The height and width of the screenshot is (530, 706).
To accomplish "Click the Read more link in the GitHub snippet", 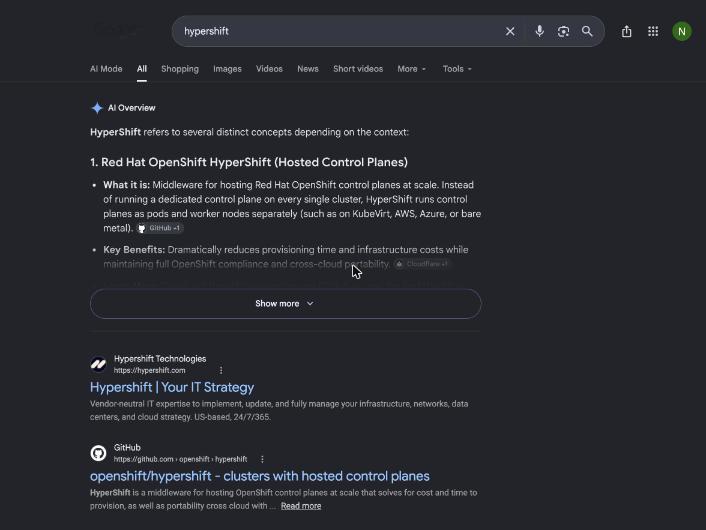I will click(301, 506).
